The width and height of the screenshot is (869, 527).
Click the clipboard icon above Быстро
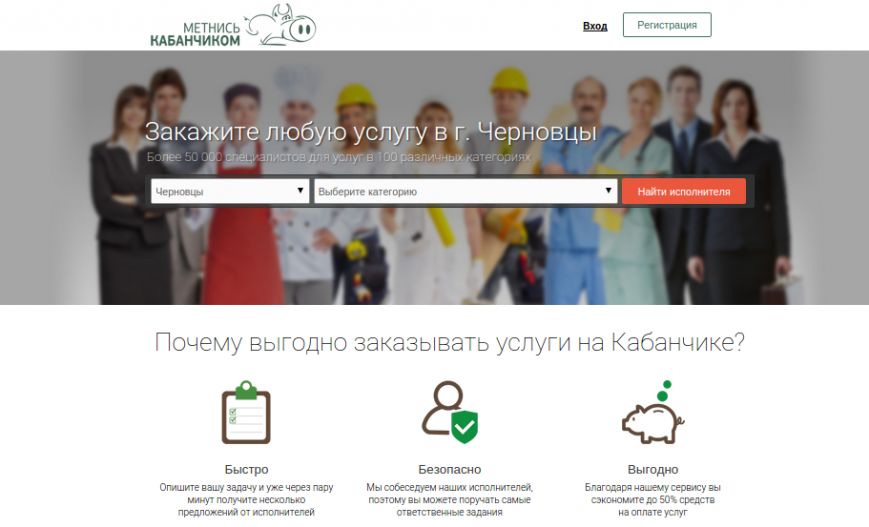coord(246,412)
